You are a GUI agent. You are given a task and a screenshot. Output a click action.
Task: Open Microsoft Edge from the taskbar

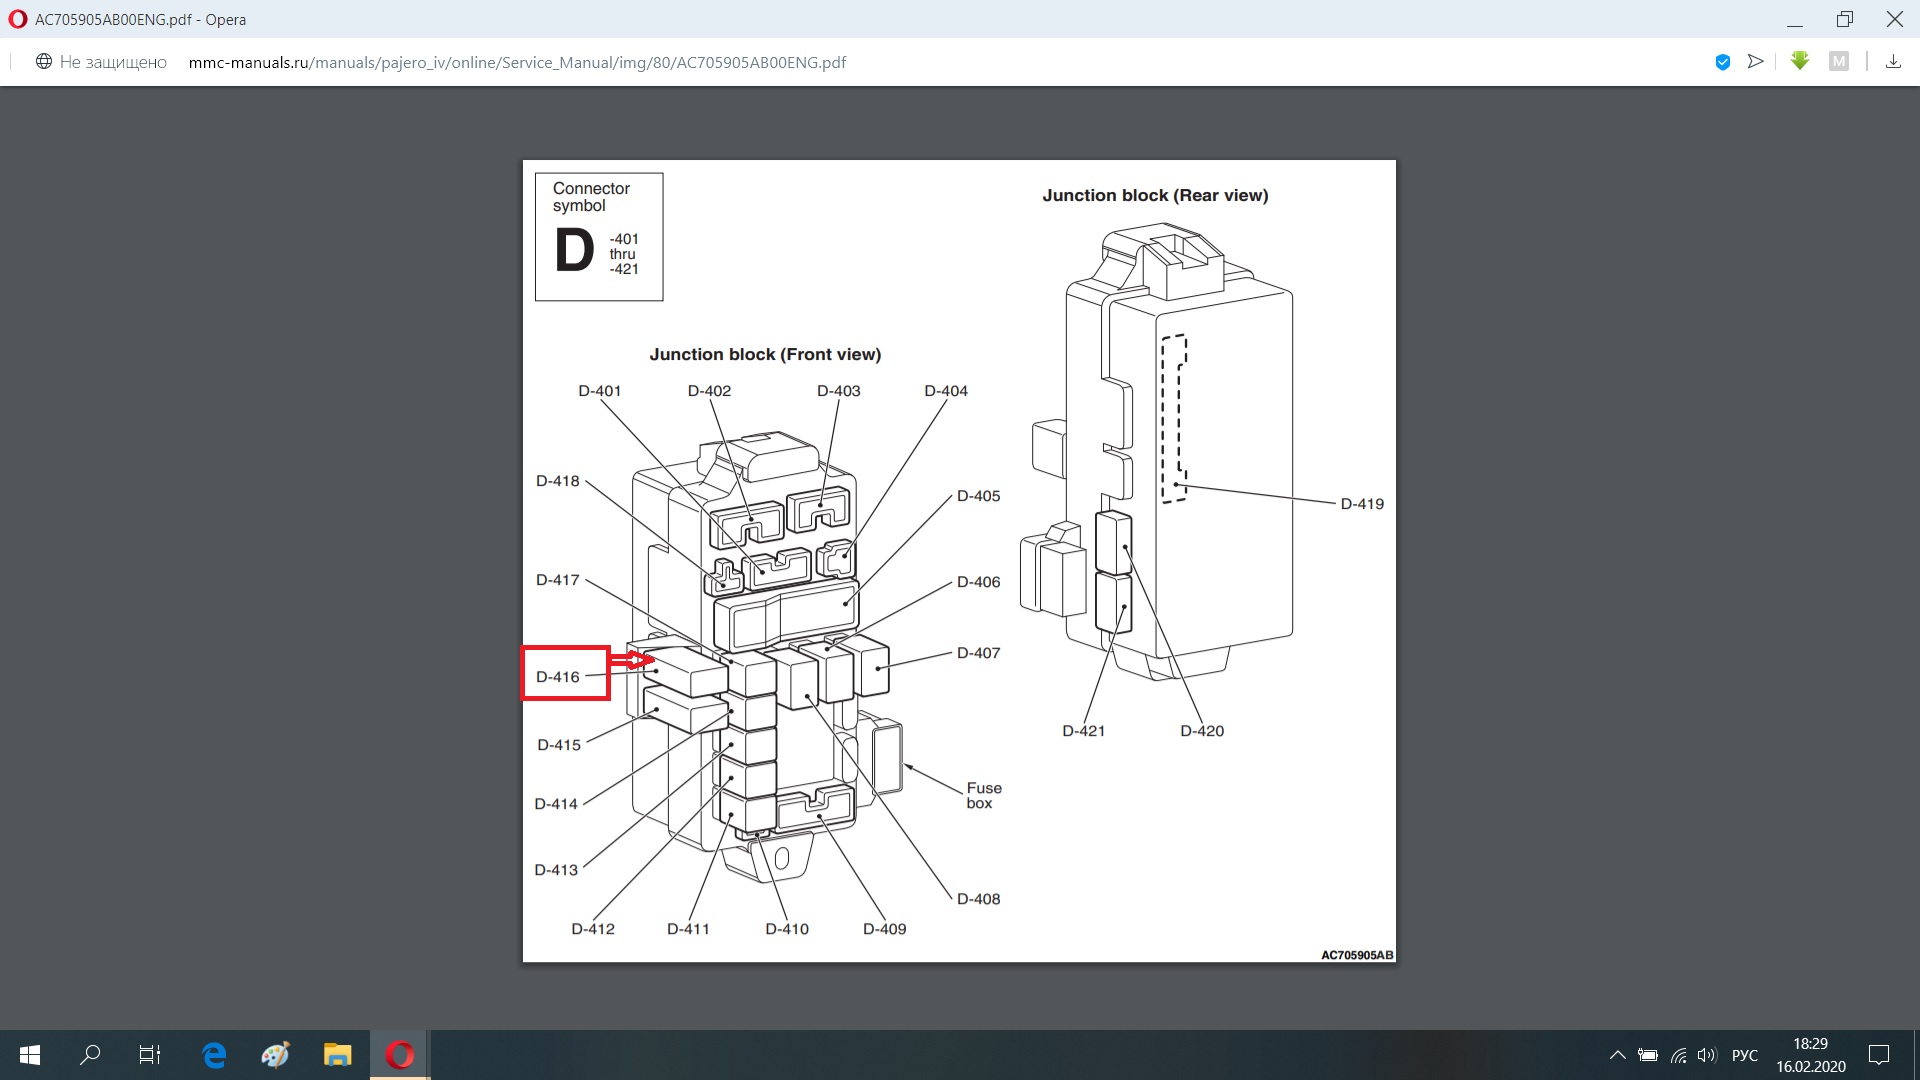(x=214, y=1055)
